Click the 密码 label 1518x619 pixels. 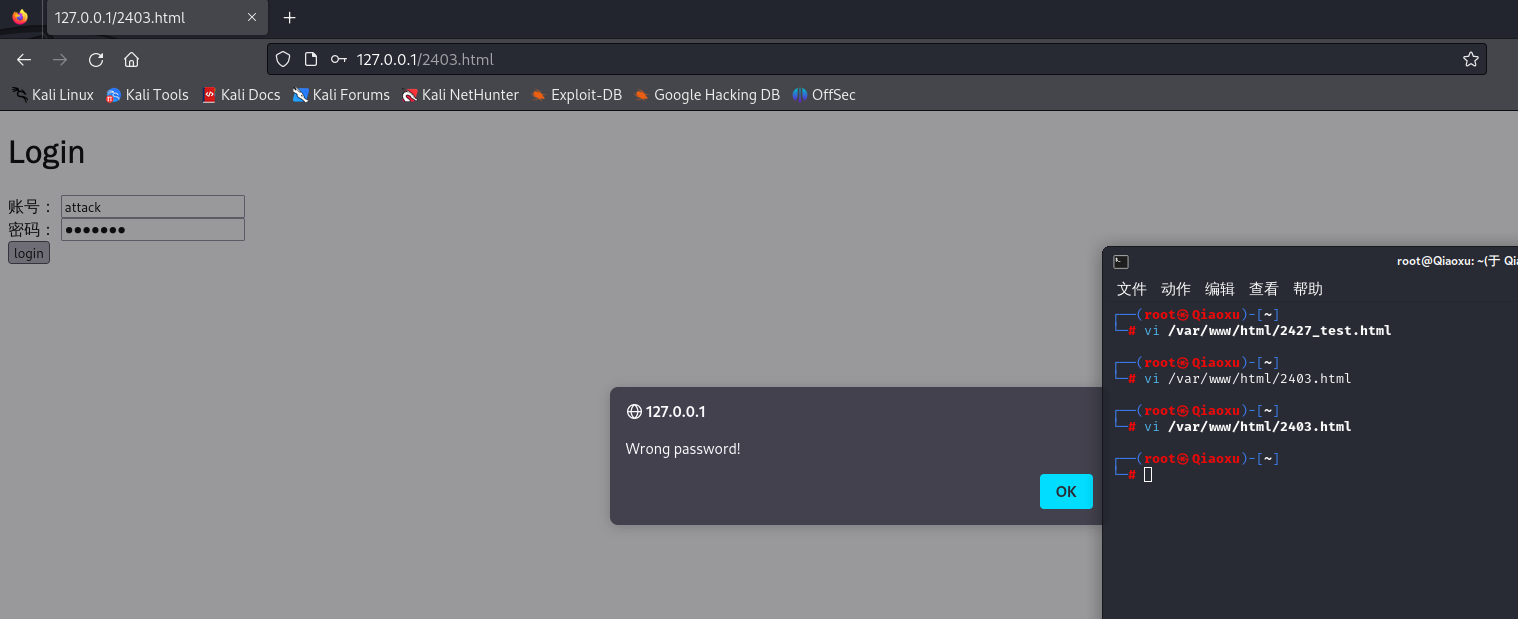click(30, 230)
